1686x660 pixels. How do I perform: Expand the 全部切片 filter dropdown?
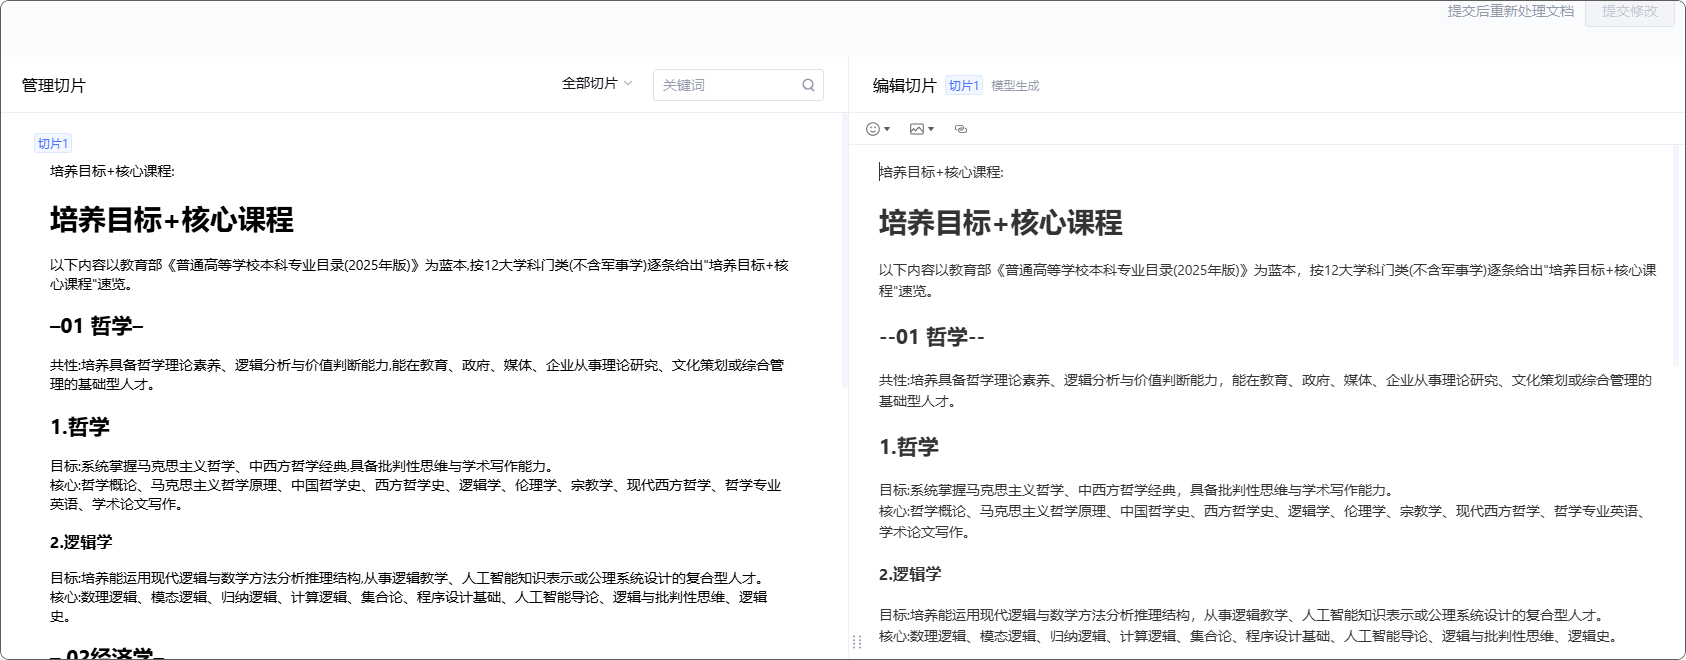pyautogui.click(x=597, y=84)
